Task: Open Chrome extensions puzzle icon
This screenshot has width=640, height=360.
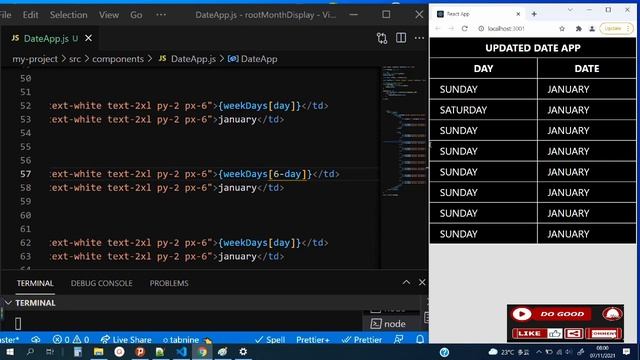Action: pyautogui.click(x=578, y=29)
